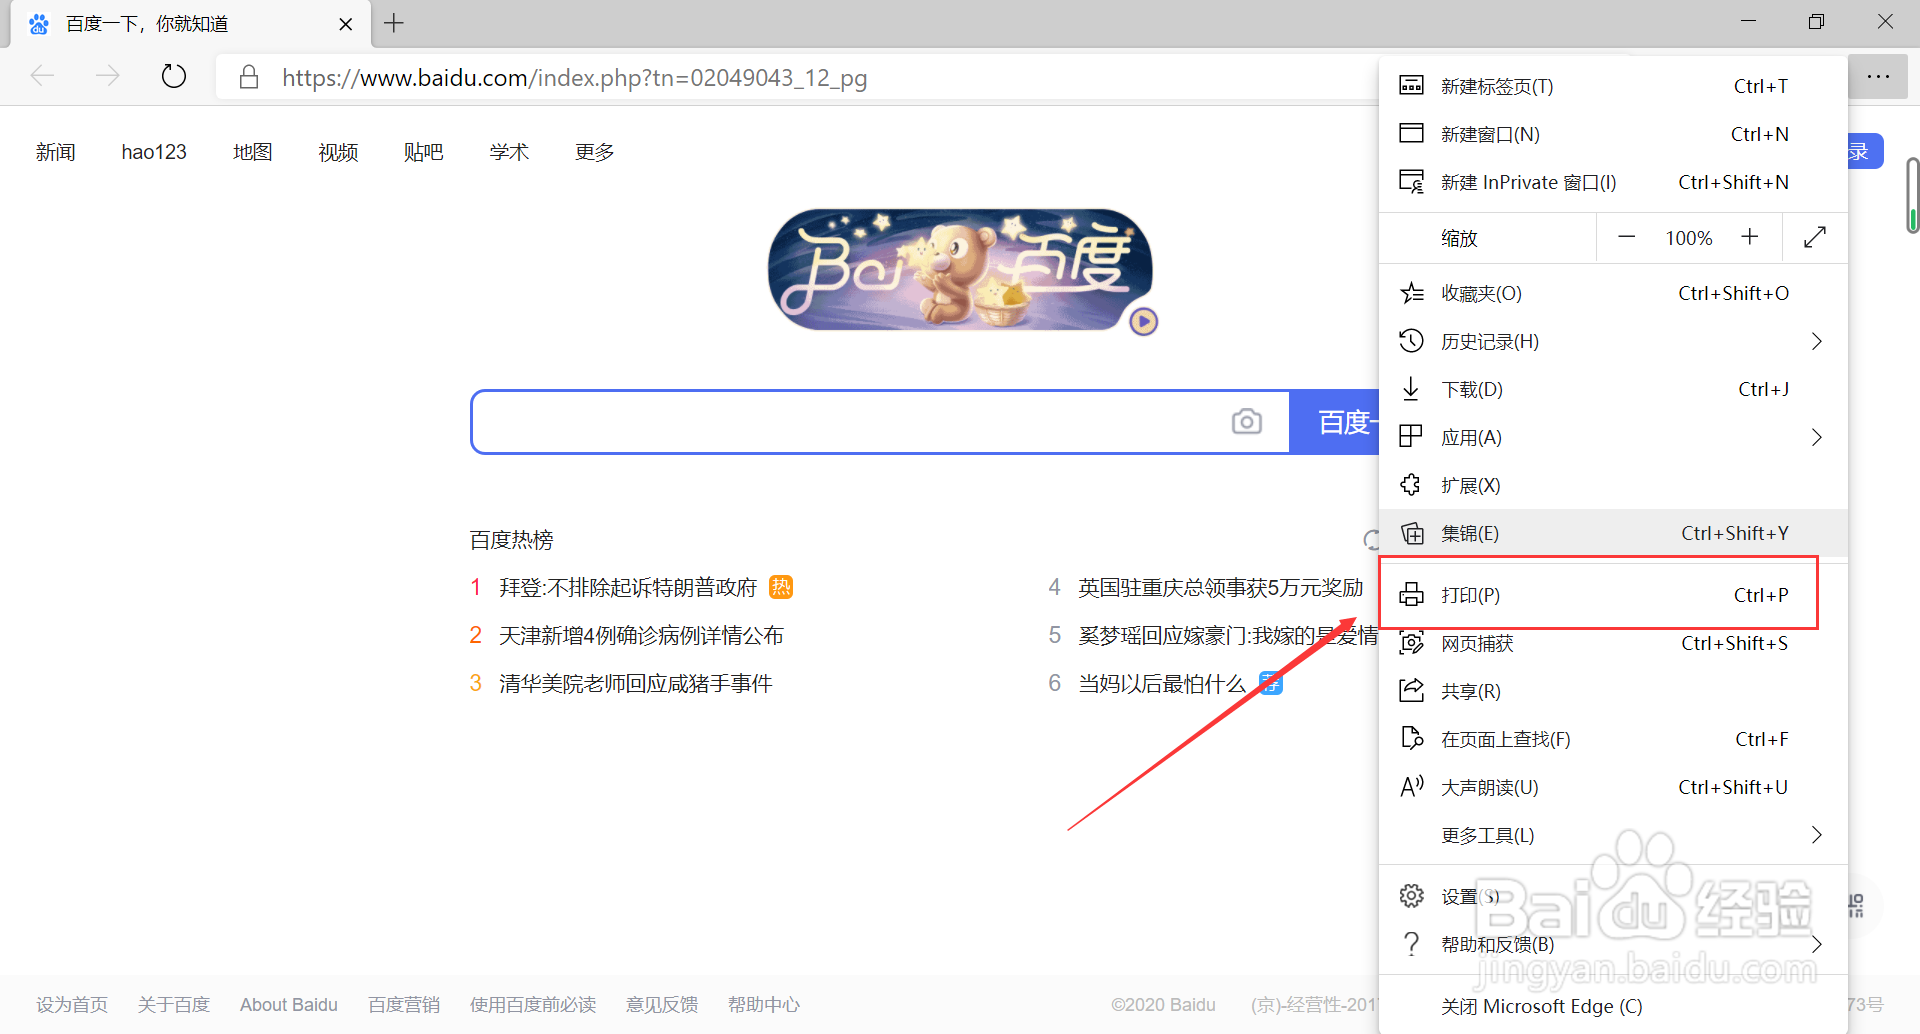Screen dimensions: 1920x1034
Task: Expand the 帮助和反馈(B) submenu chevron
Action: click(x=1817, y=944)
